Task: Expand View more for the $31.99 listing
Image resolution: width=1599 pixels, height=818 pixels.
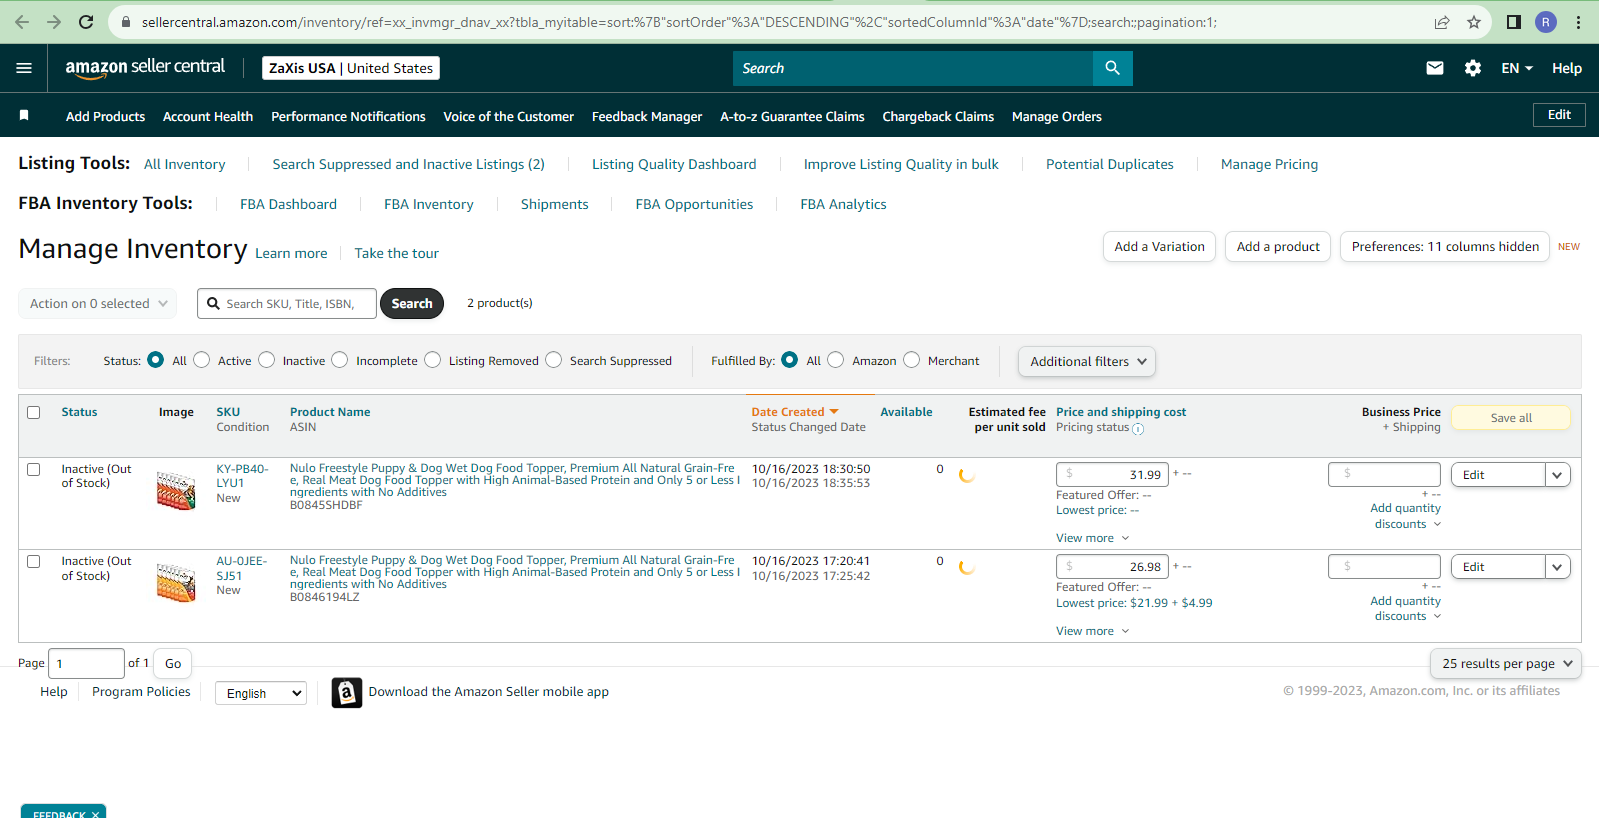Action: [x=1092, y=538]
